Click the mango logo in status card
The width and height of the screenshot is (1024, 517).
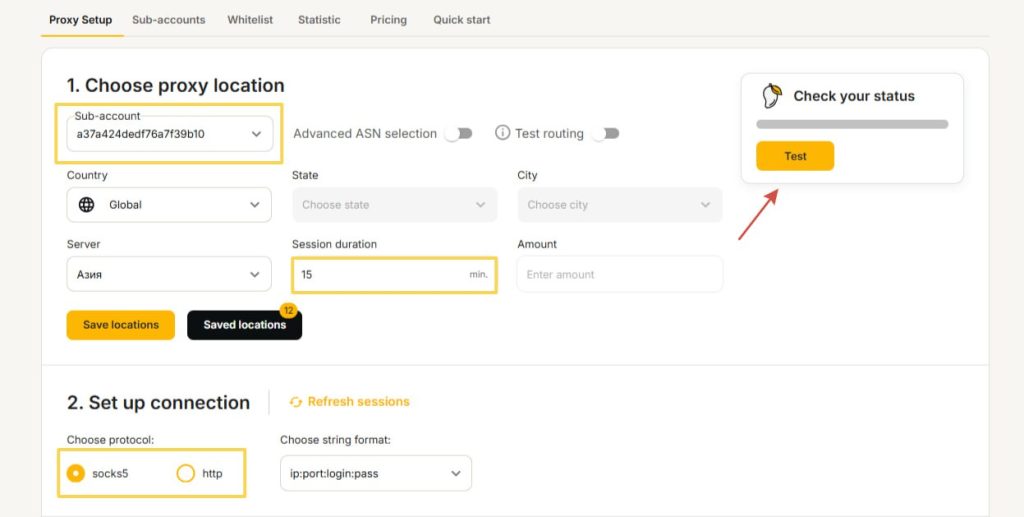pyautogui.click(x=771, y=96)
